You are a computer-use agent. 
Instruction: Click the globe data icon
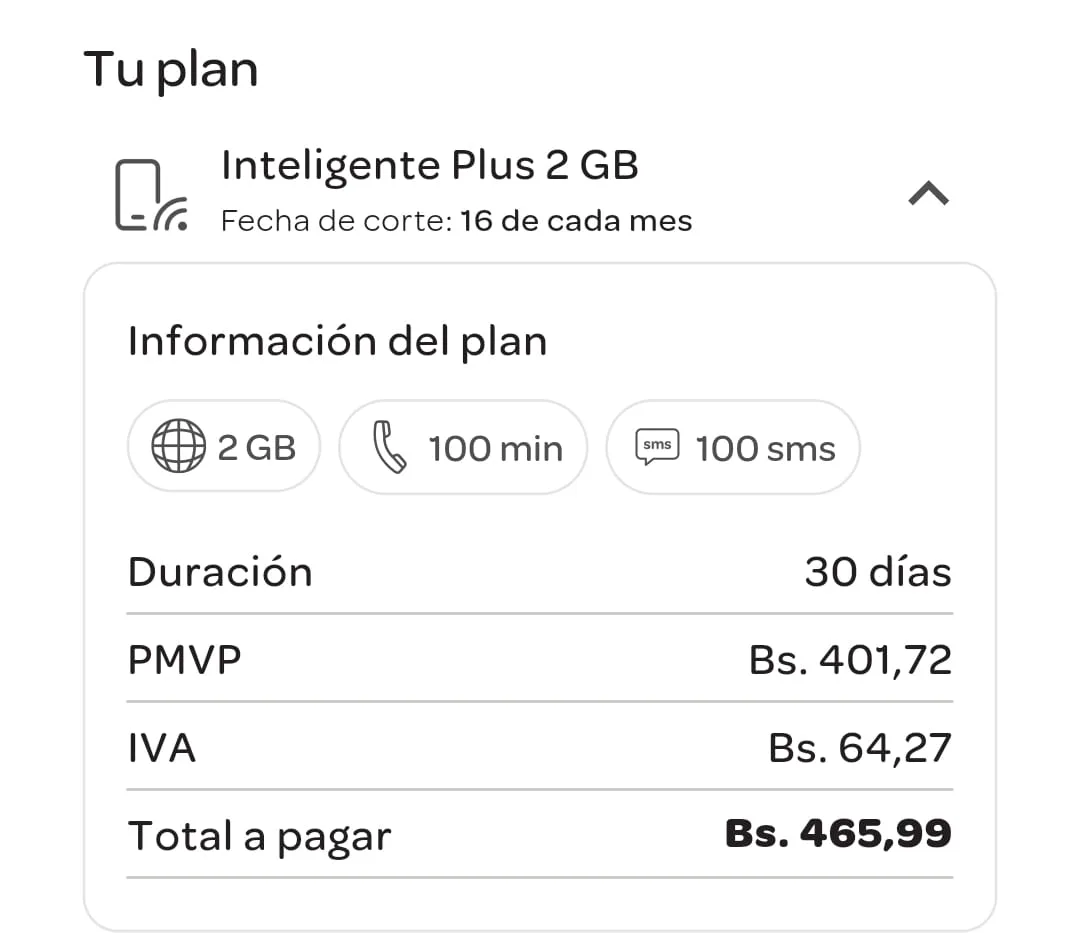[x=178, y=447]
